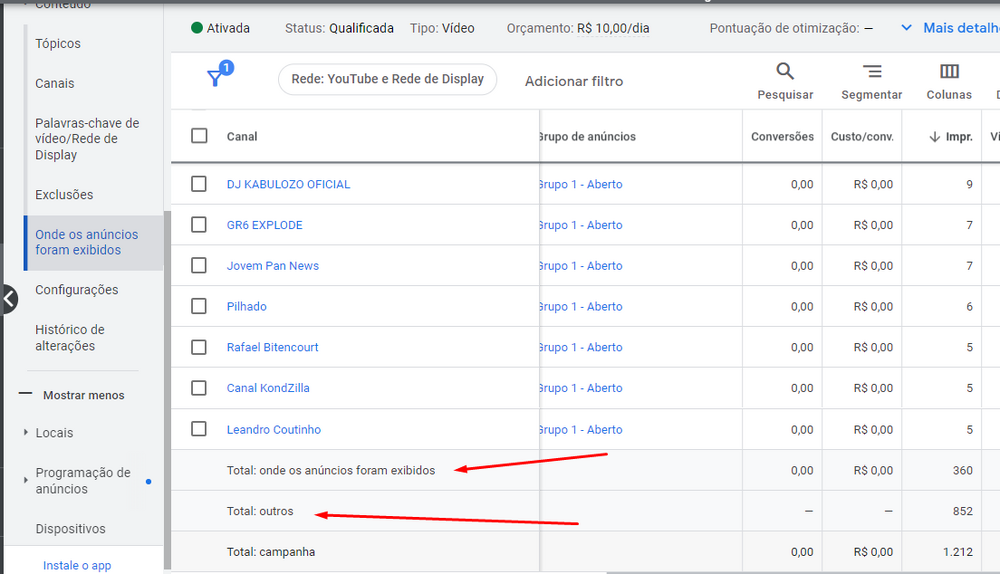Open the Exclusões menu item
Screen dimensions: 1000x574
click(x=64, y=195)
